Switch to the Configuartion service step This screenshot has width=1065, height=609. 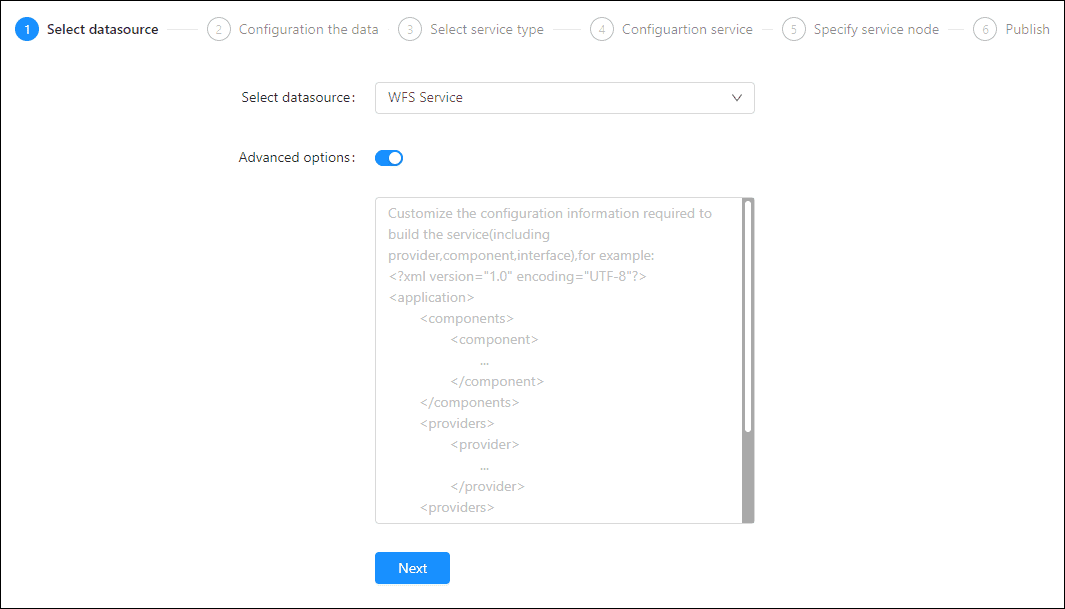point(687,29)
